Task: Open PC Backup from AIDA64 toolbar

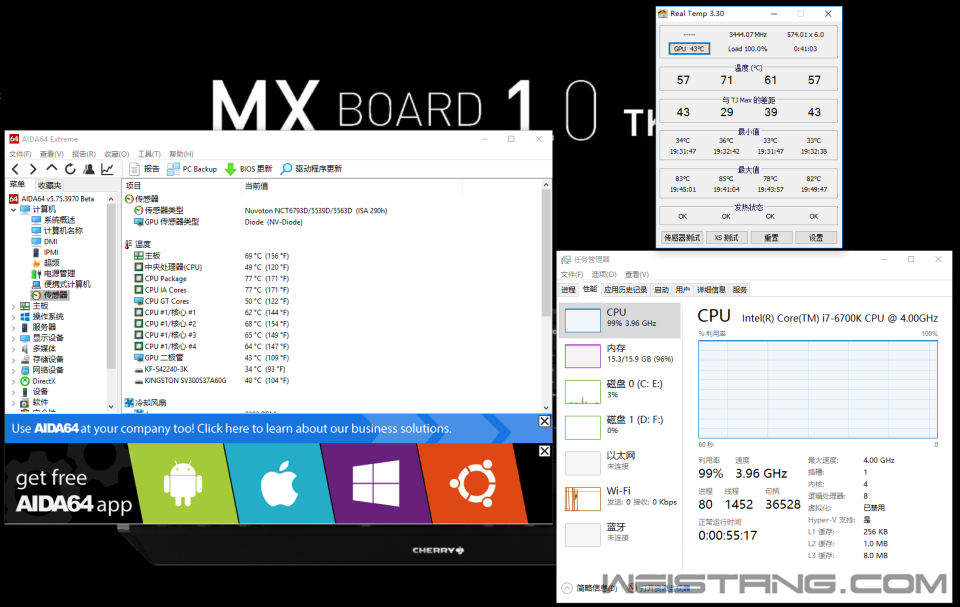Action: coord(192,169)
